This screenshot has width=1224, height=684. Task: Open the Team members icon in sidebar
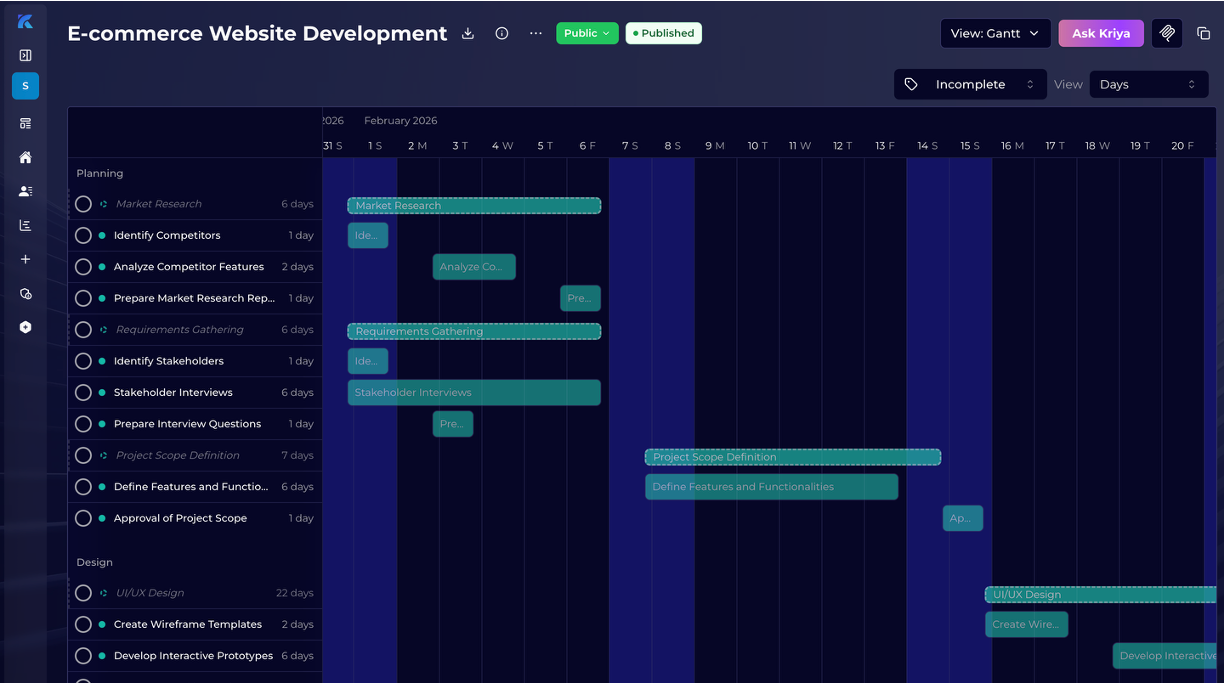click(25, 190)
